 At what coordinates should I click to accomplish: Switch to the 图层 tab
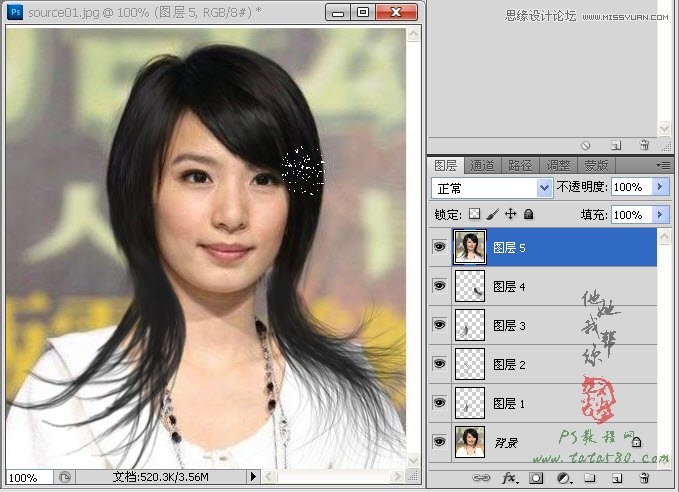tap(446, 165)
